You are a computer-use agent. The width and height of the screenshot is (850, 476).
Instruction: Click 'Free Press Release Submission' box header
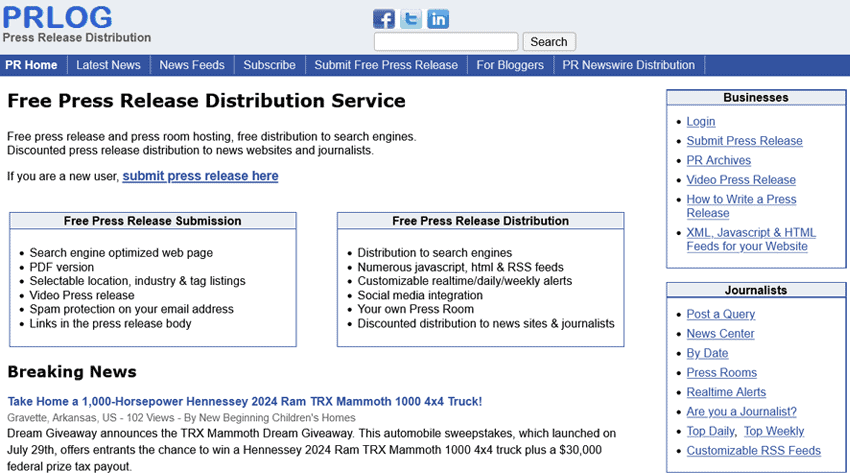(x=153, y=221)
